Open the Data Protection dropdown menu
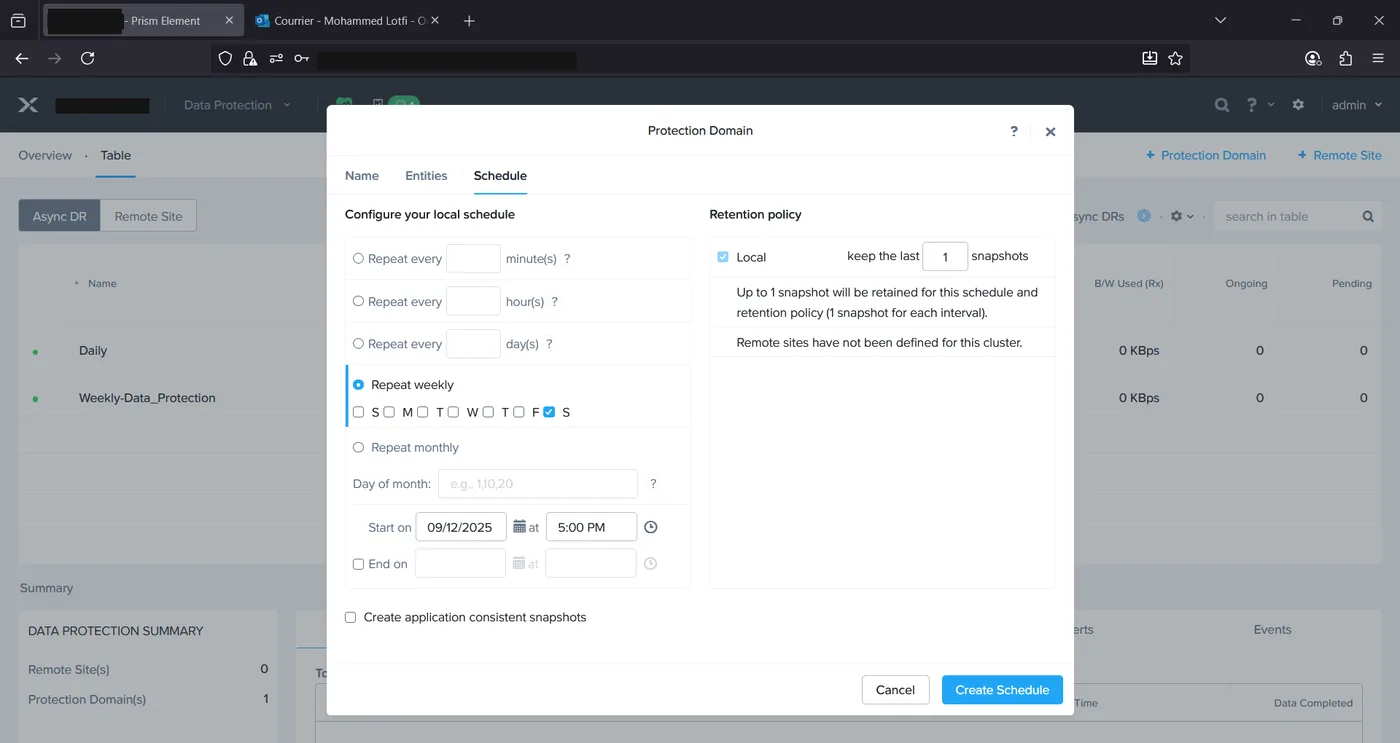The height and width of the screenshot is (743, 1400). coord(237,105)
